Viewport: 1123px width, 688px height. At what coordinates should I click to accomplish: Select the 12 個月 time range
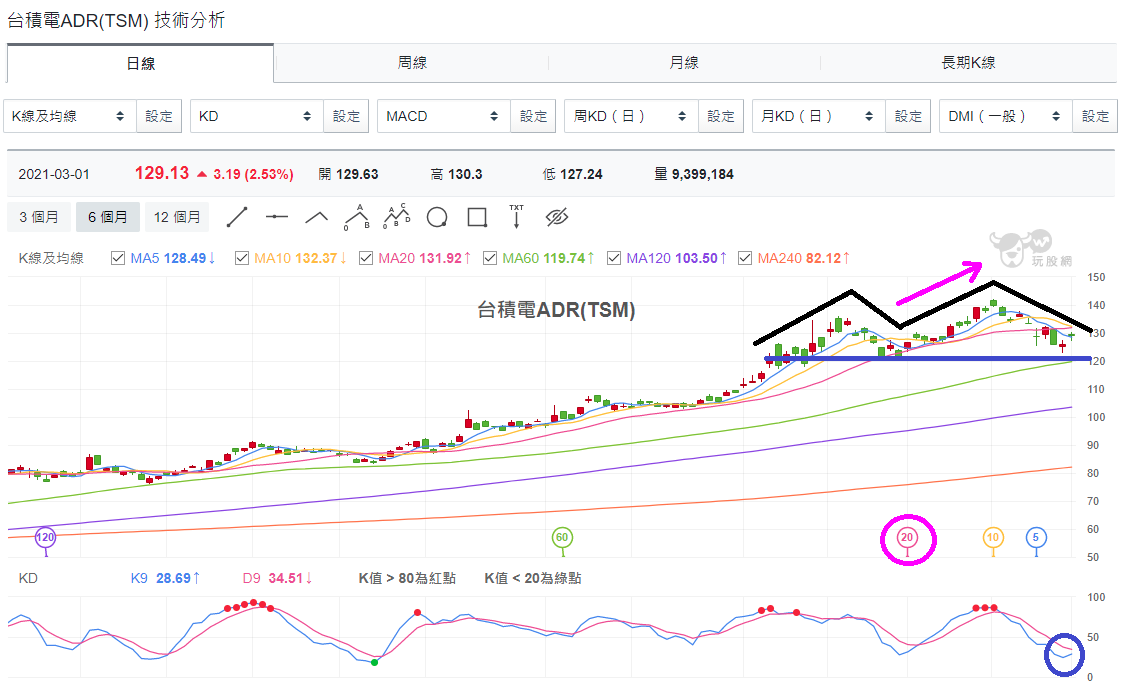tap(177, 217)
